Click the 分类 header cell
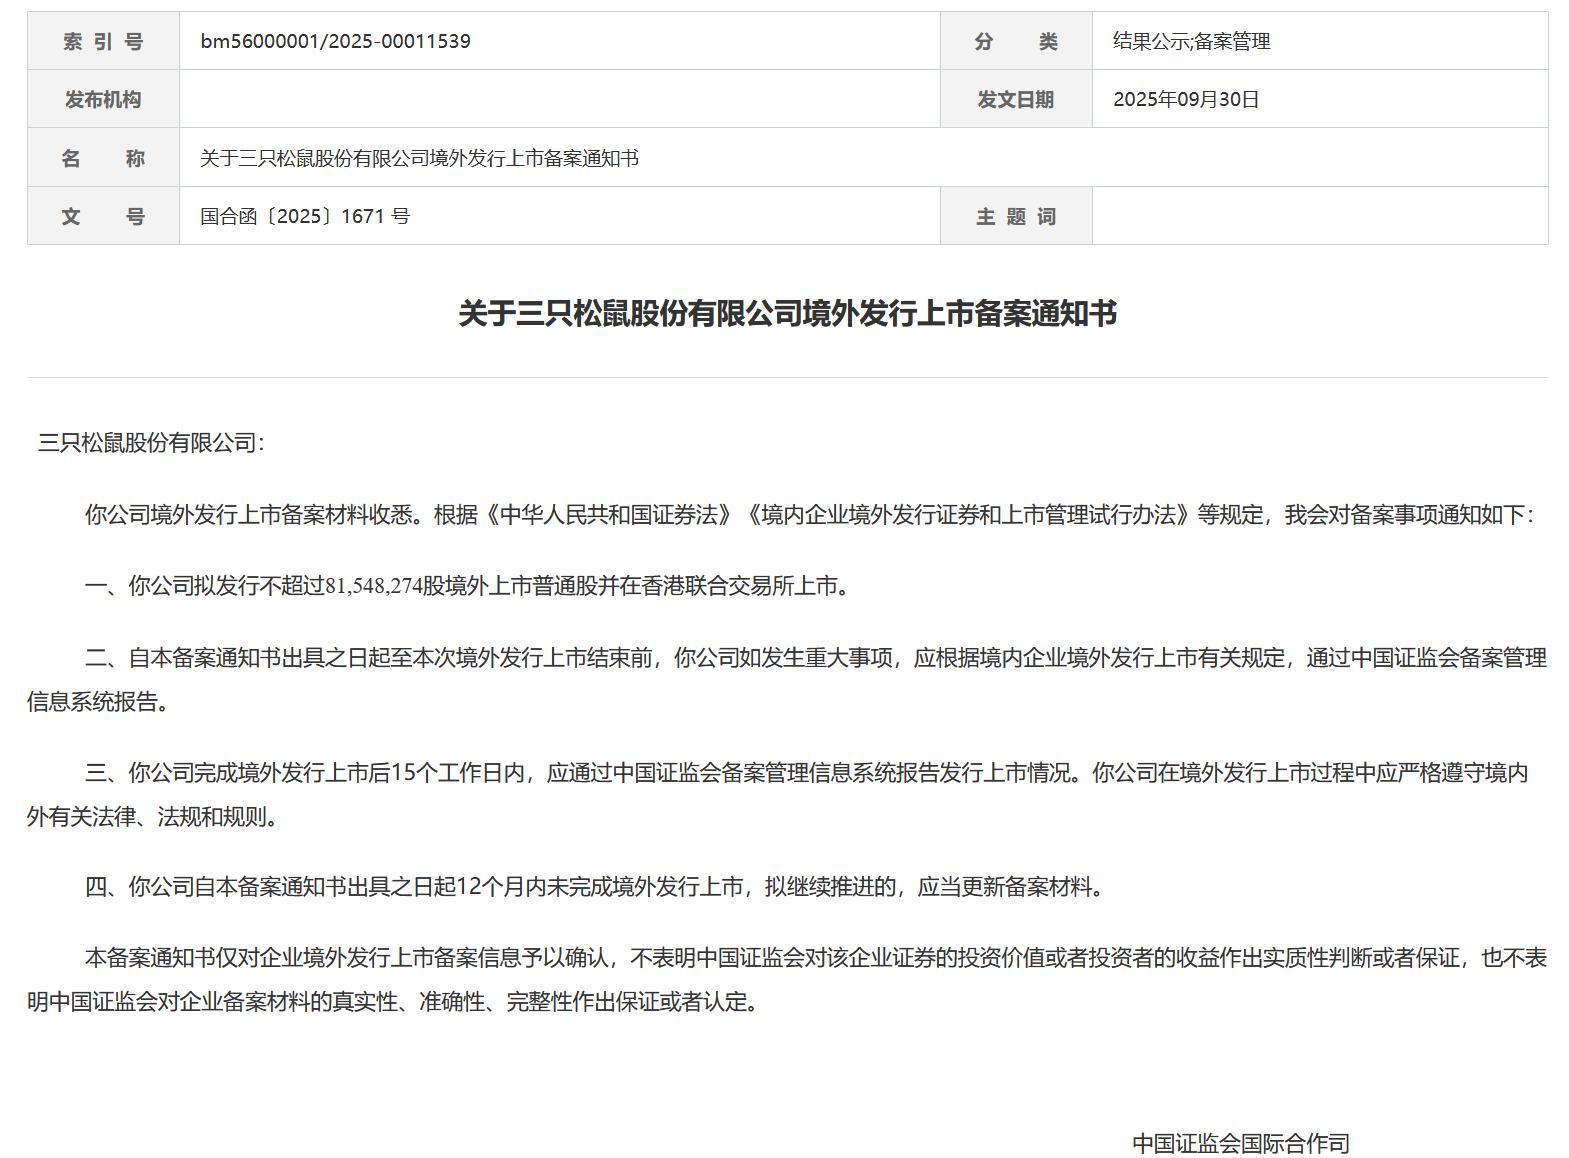The width and height of the screenshot is (1569, 1158). click(1015, 41)
